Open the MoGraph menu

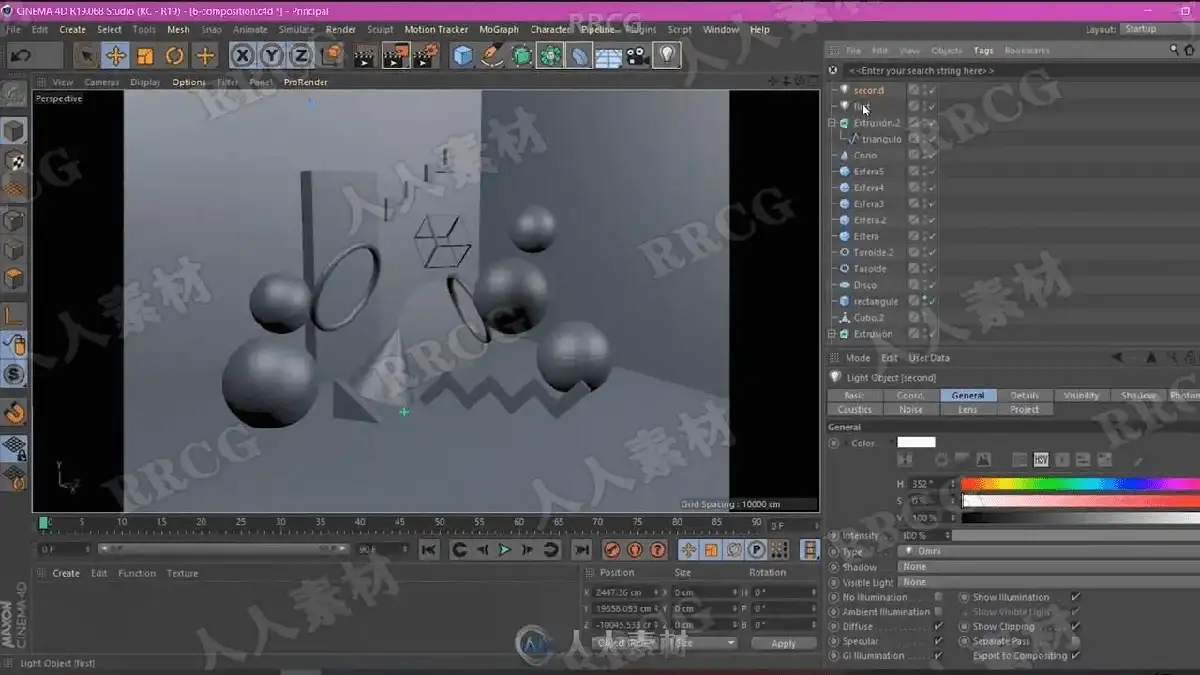pyautogui.click(x=498, y=30)
